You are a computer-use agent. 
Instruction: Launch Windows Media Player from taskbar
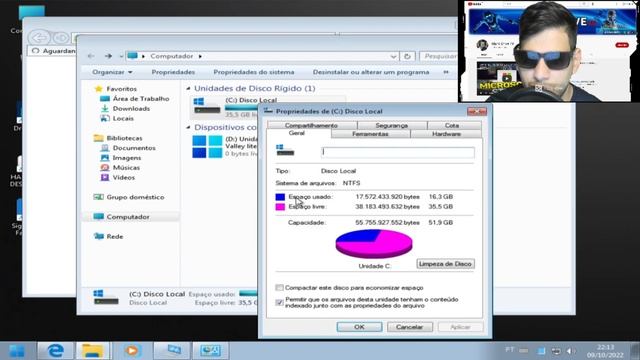(x=131, y=351)
